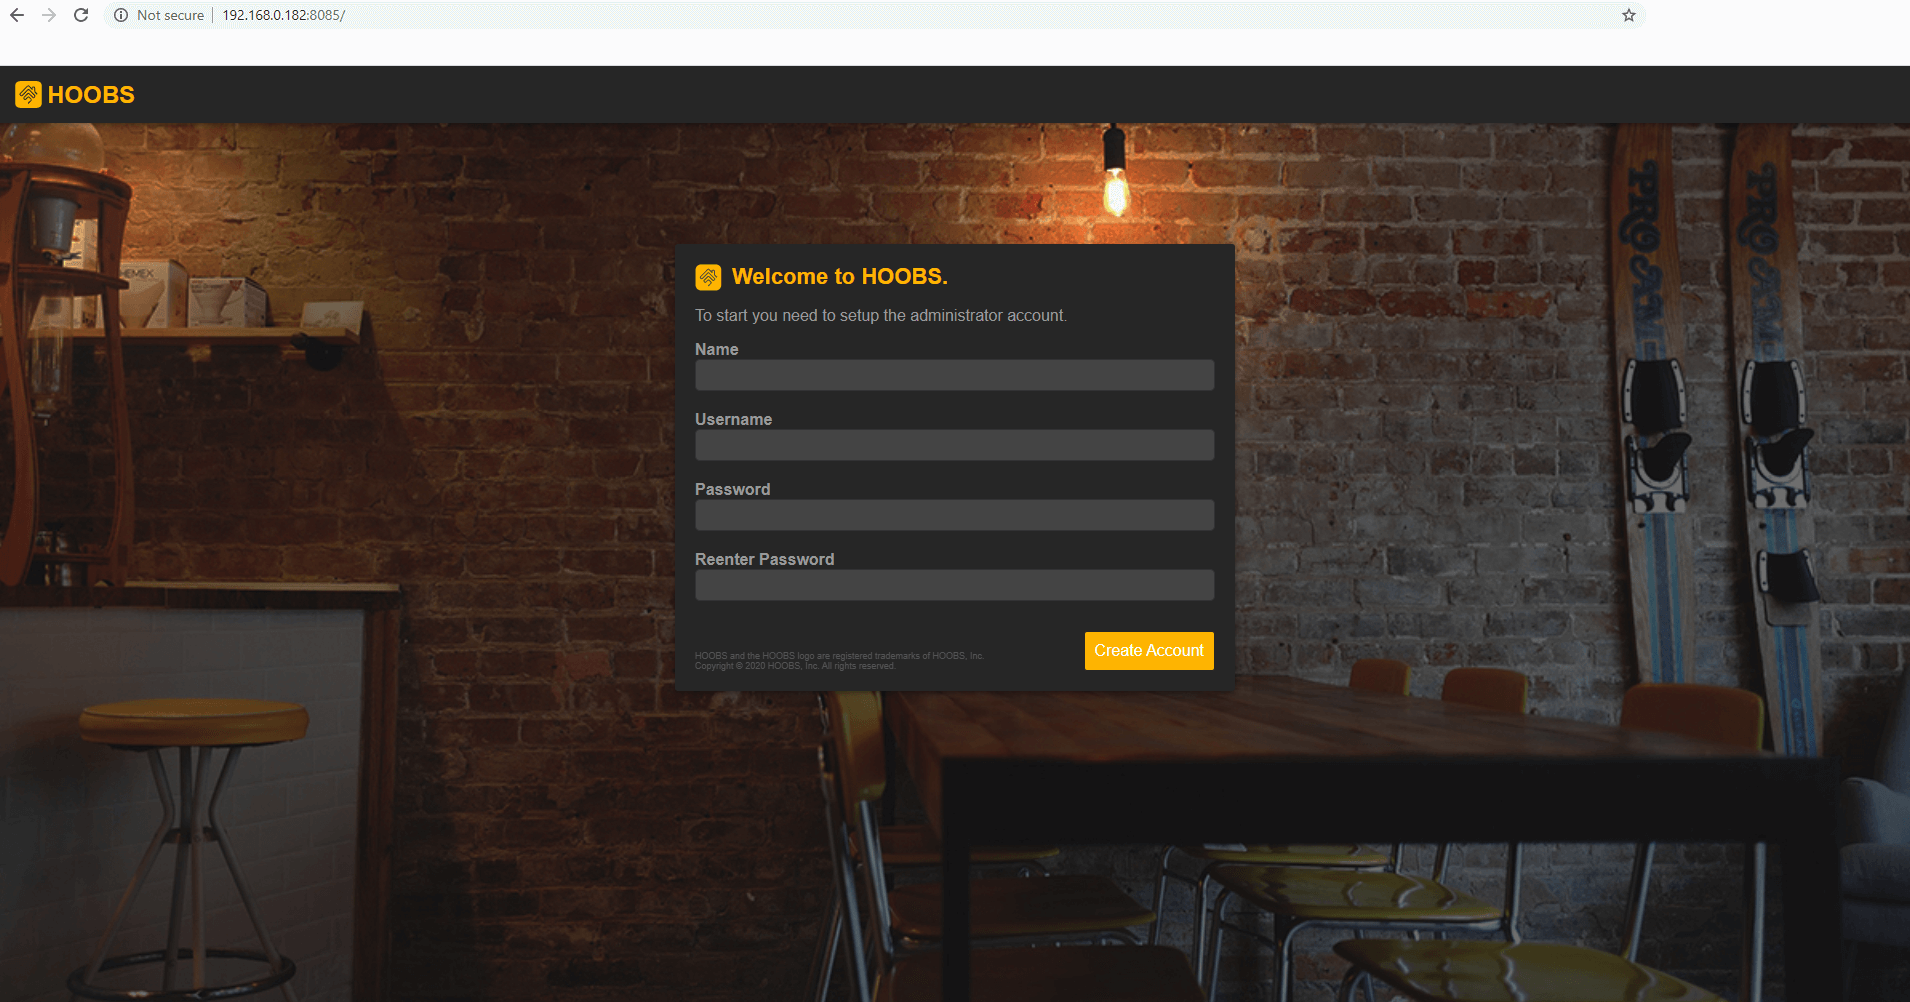Click the Name field label

point(717,349)
